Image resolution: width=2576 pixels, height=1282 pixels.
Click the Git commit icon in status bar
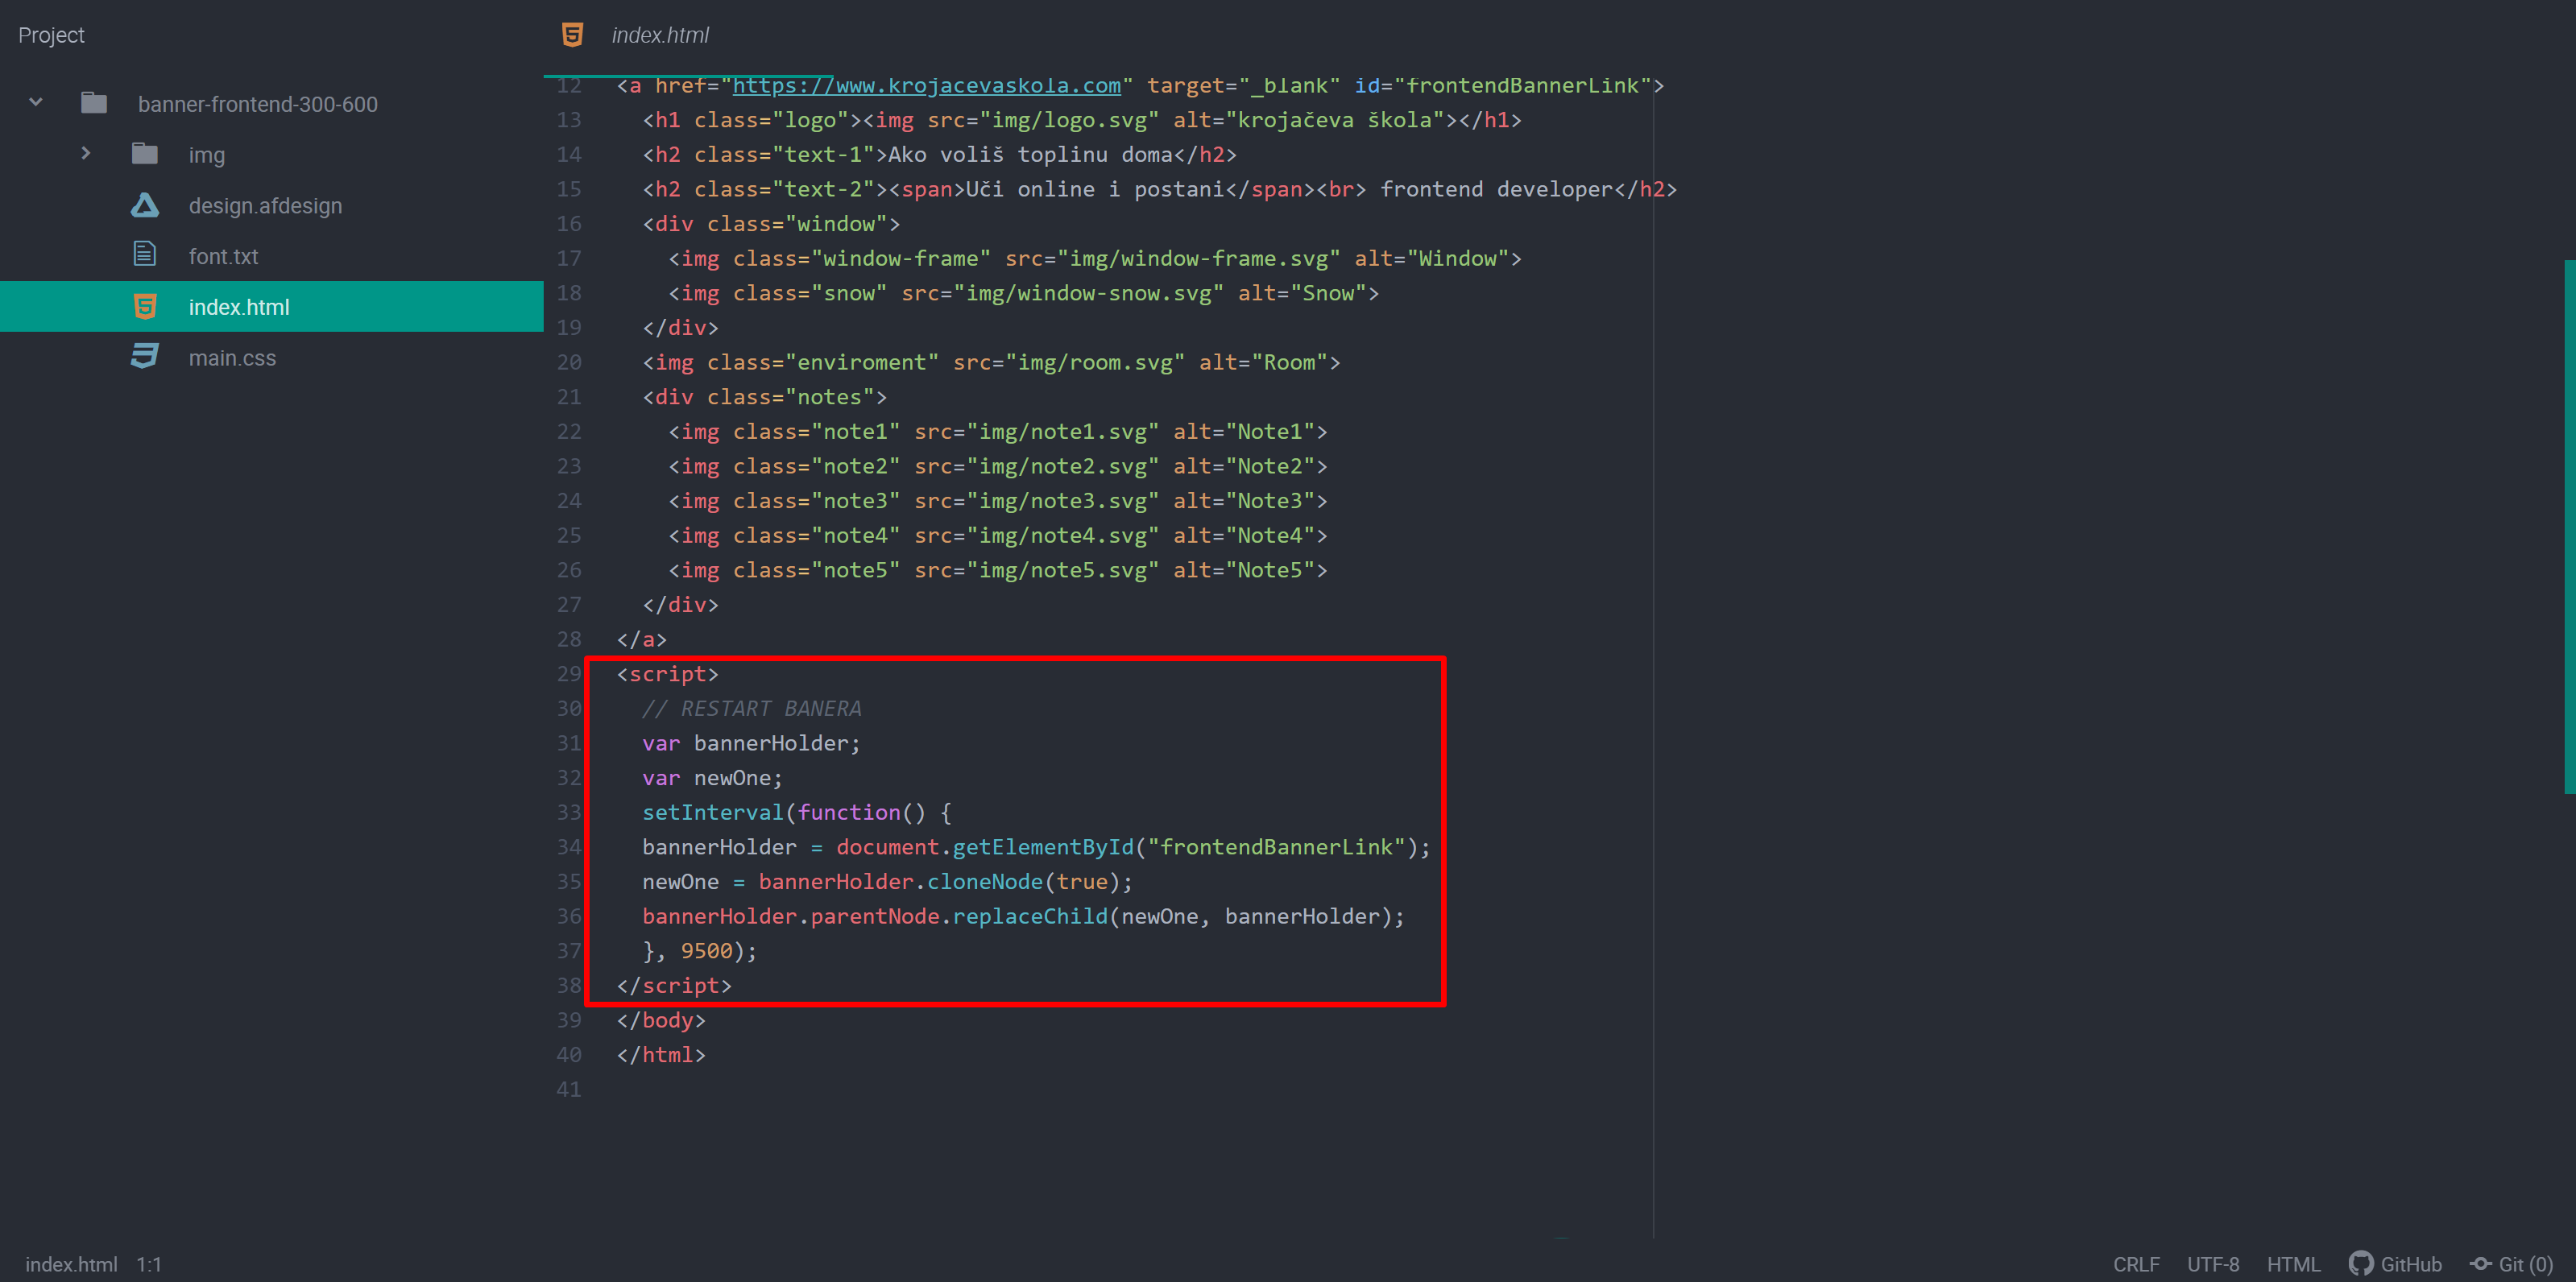click(2481, 1264)
